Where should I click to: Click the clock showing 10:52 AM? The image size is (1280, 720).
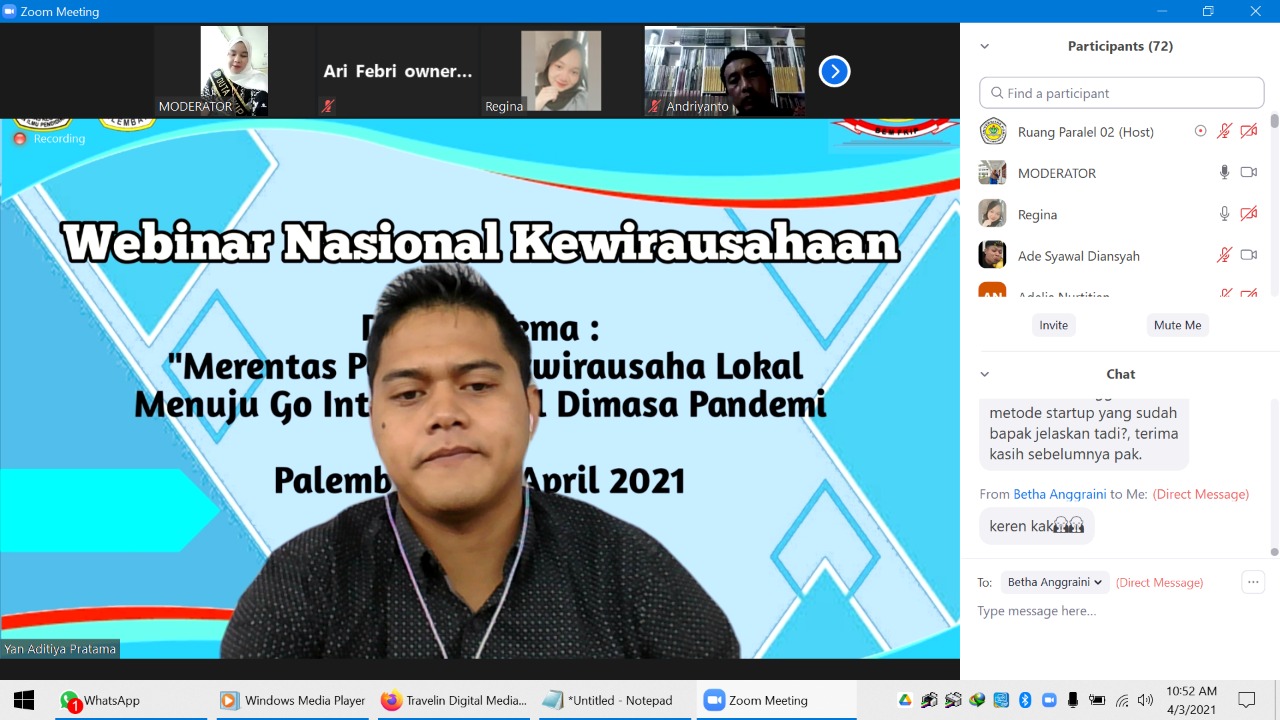(1191, 691)
